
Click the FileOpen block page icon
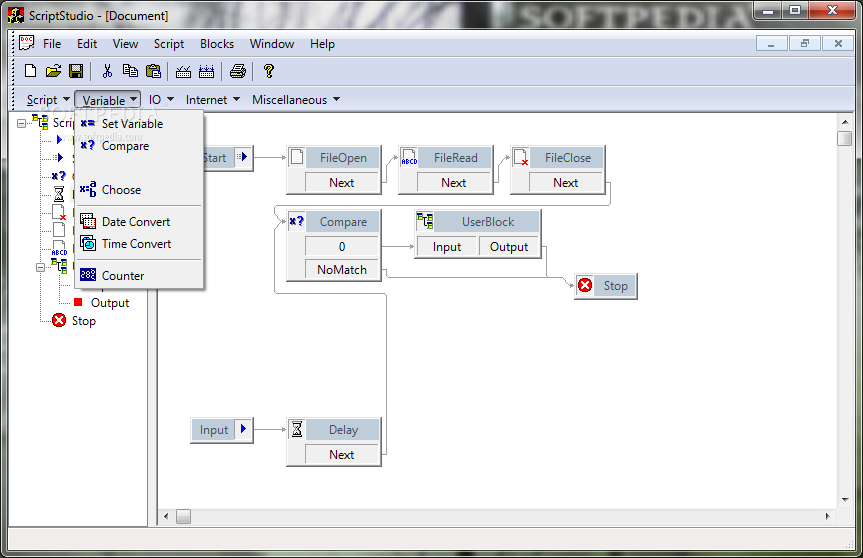pyautogui.click(x=297, y=157)
